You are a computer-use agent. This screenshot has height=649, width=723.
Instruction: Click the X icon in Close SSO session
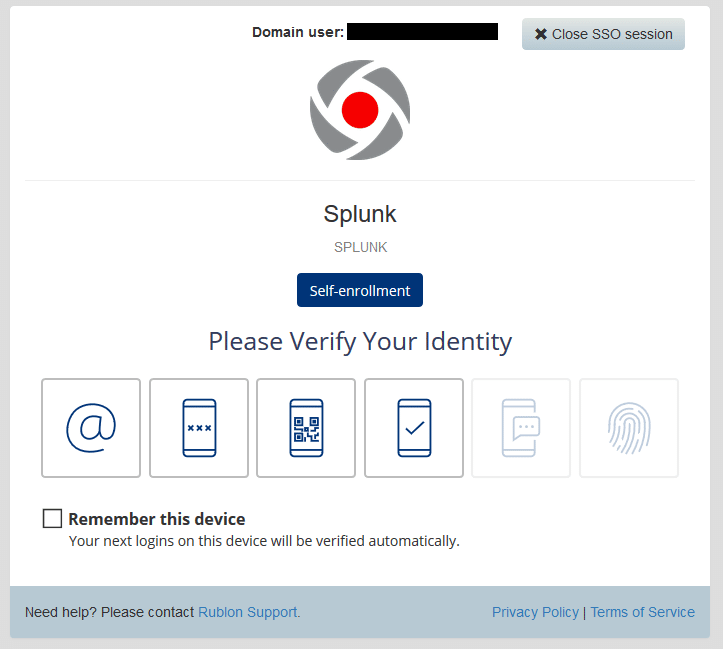click(x=541, y=34)
